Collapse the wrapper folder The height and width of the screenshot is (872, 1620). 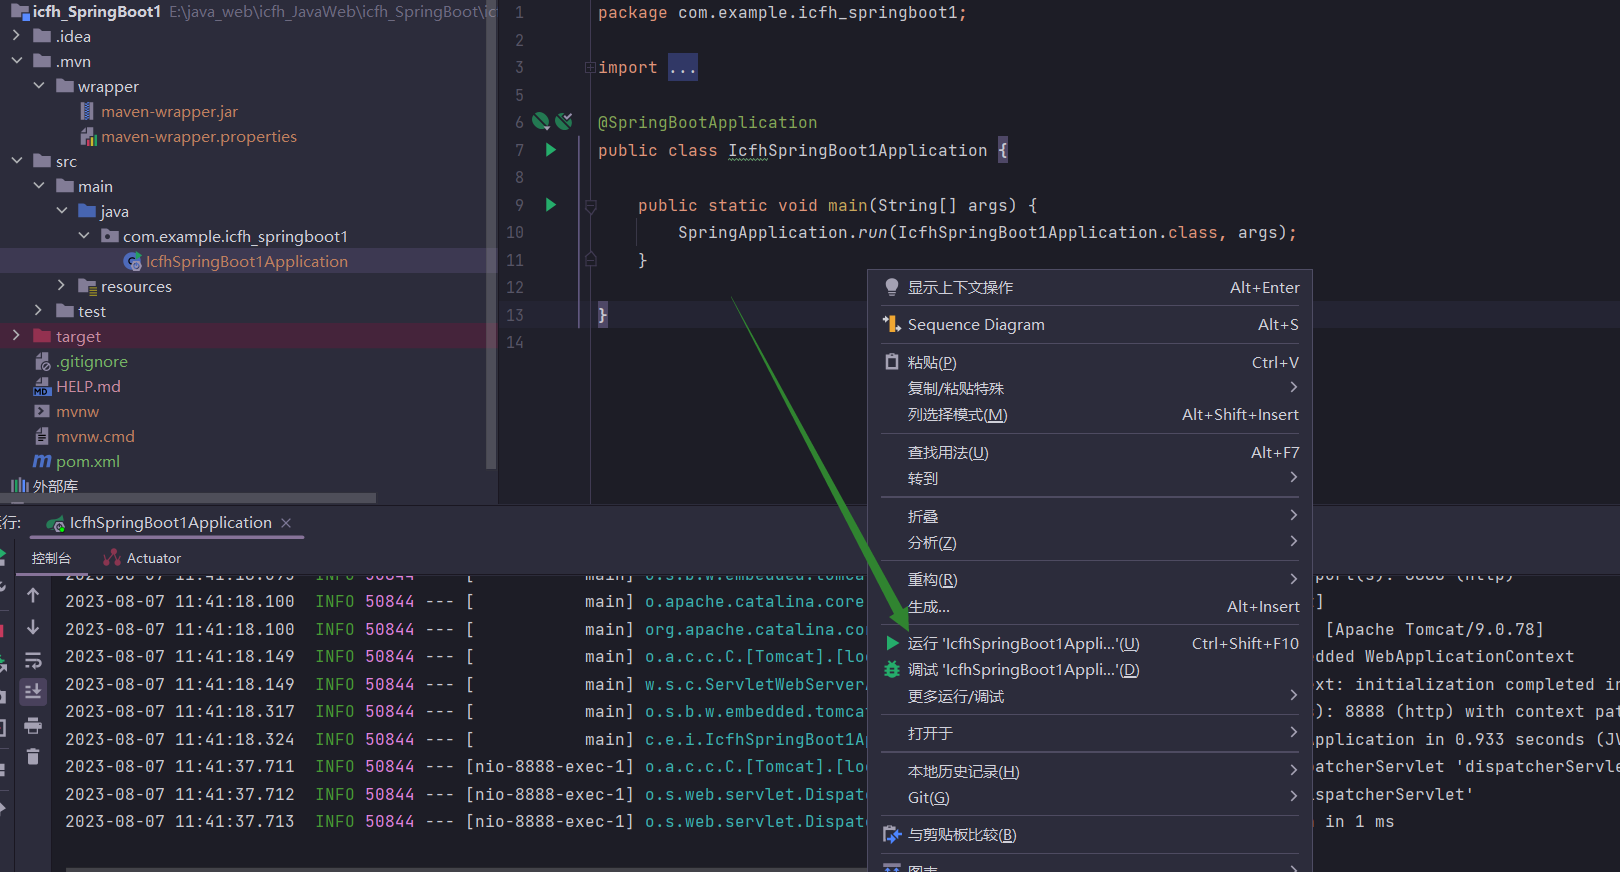(39, 86)
